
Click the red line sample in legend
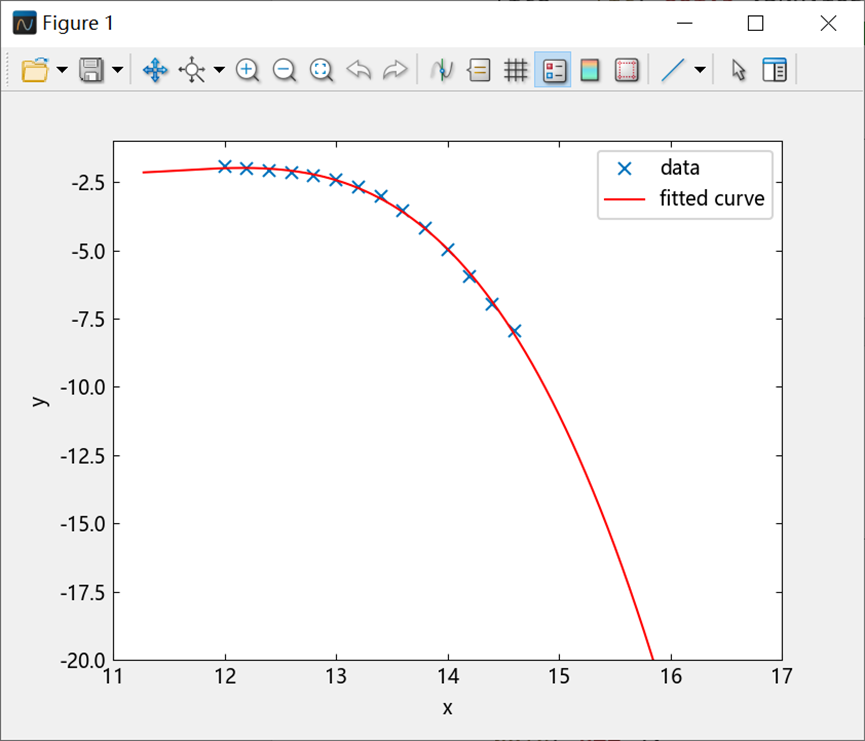[x=624, y=199]
